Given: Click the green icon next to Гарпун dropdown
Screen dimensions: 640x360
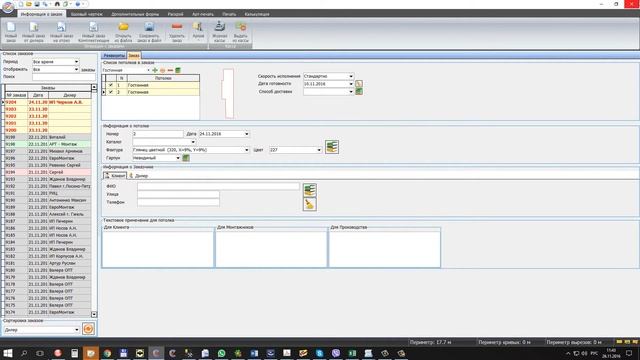Looking at the screenshot, I should point(186,158).
